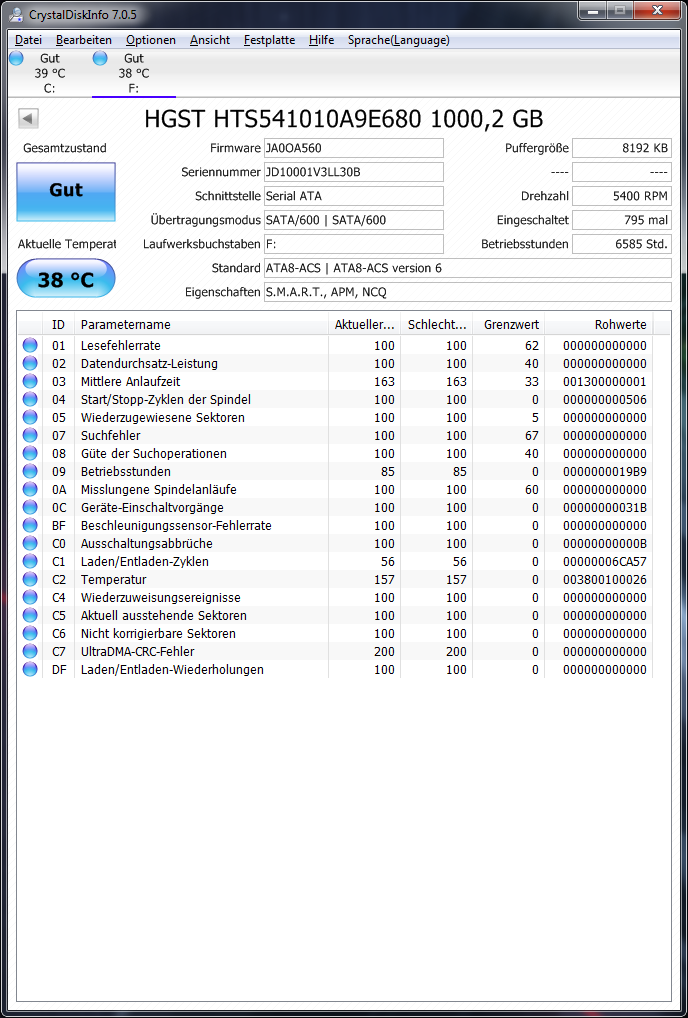
Task: Click the Schlecht column header
Action: coord(436,325)
